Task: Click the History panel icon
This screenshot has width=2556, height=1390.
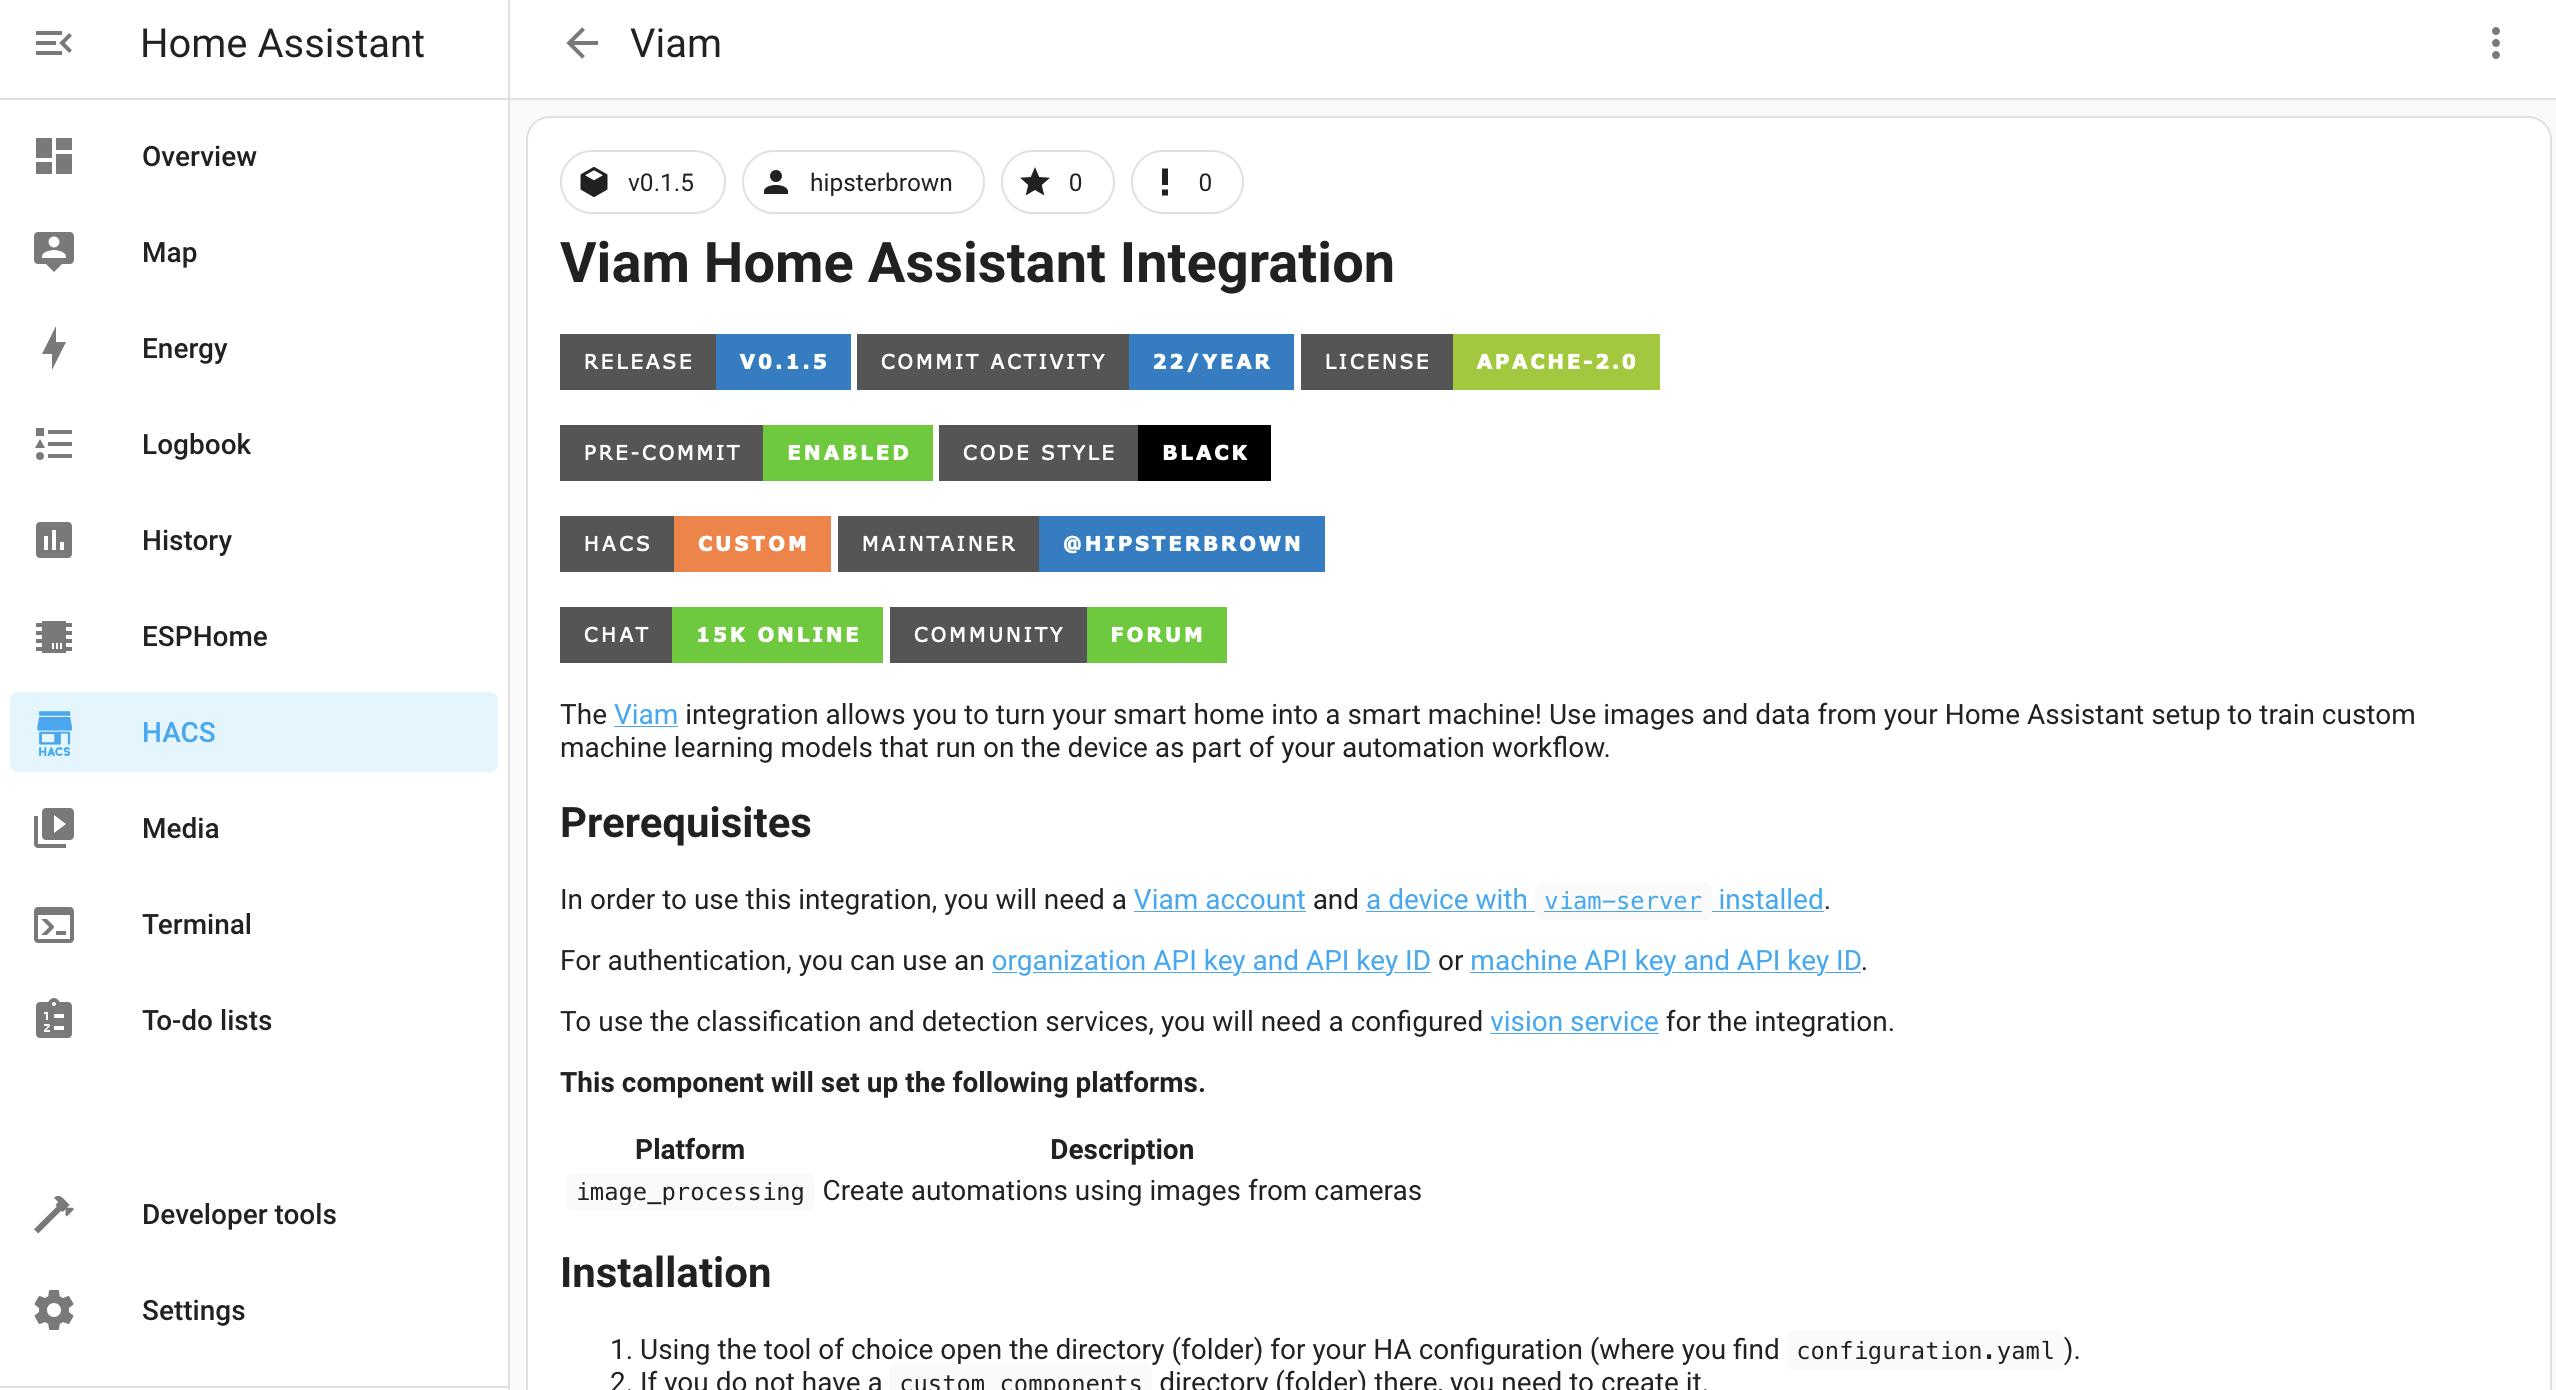Action: point(55,541)
